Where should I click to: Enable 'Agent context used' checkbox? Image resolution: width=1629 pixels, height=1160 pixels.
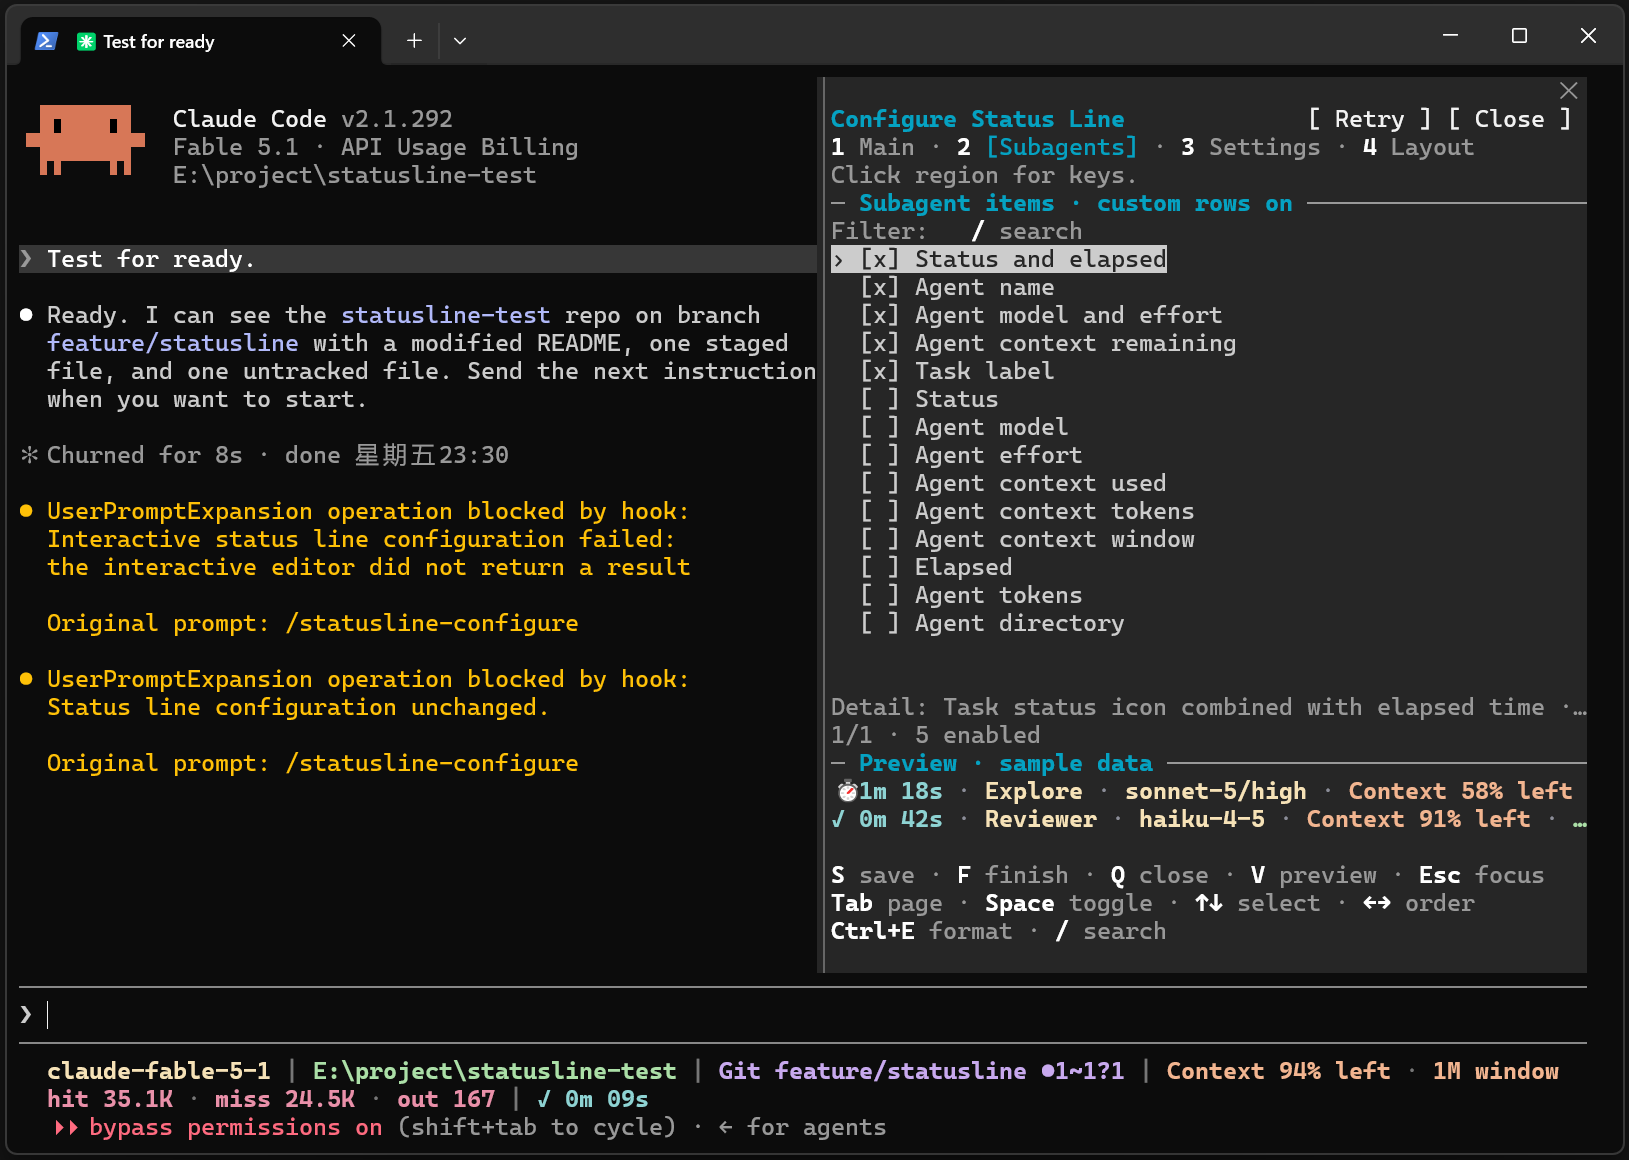pyautogui.click(x=880, y=483)
